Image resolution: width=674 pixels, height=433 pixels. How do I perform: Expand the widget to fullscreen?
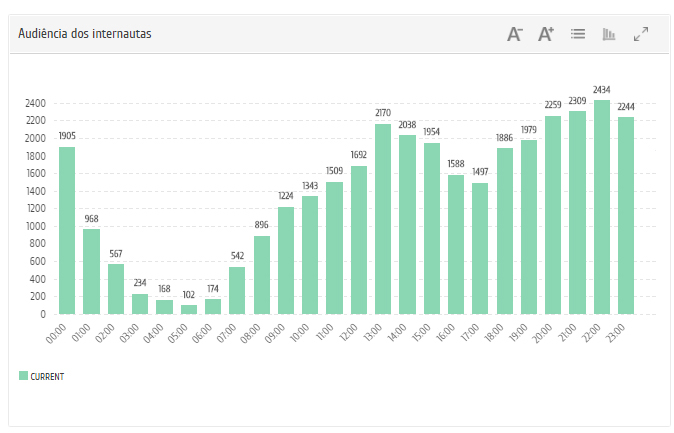[x=641, y=34]
